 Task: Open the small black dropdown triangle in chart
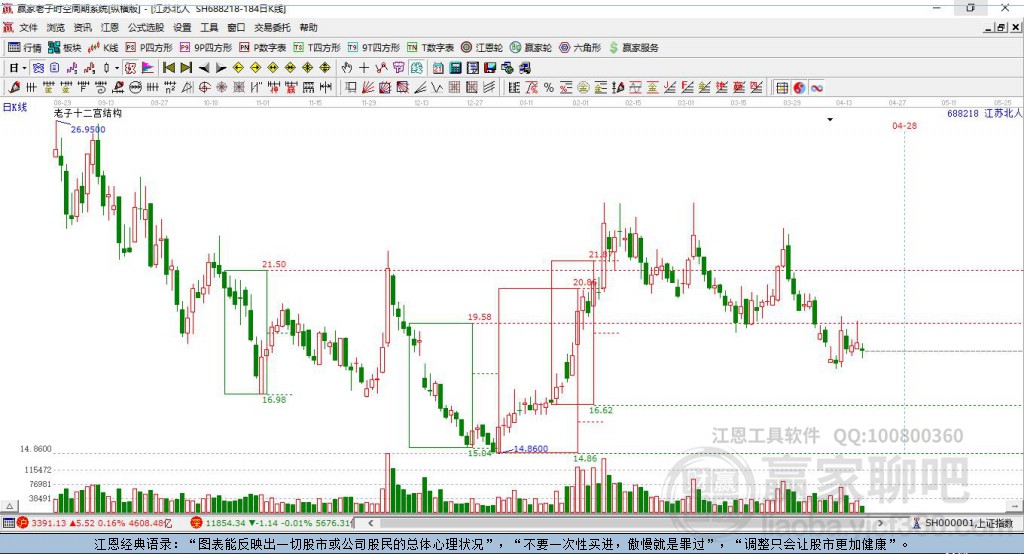tap(830, 120)
